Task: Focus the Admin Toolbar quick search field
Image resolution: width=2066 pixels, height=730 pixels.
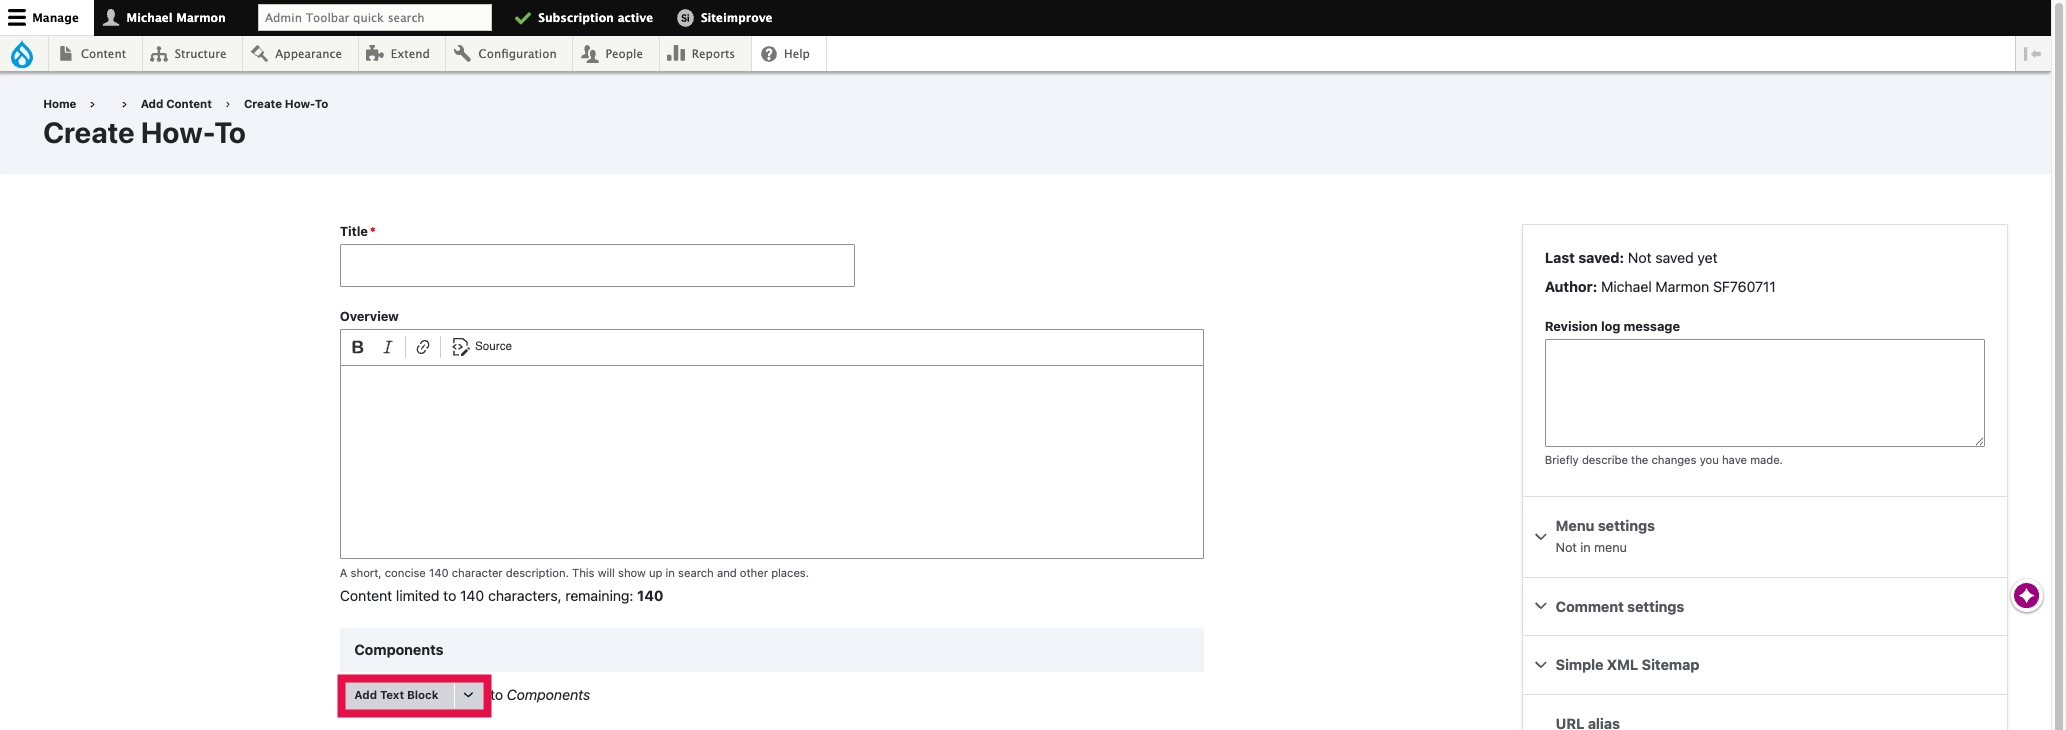Action: (375, 18)
